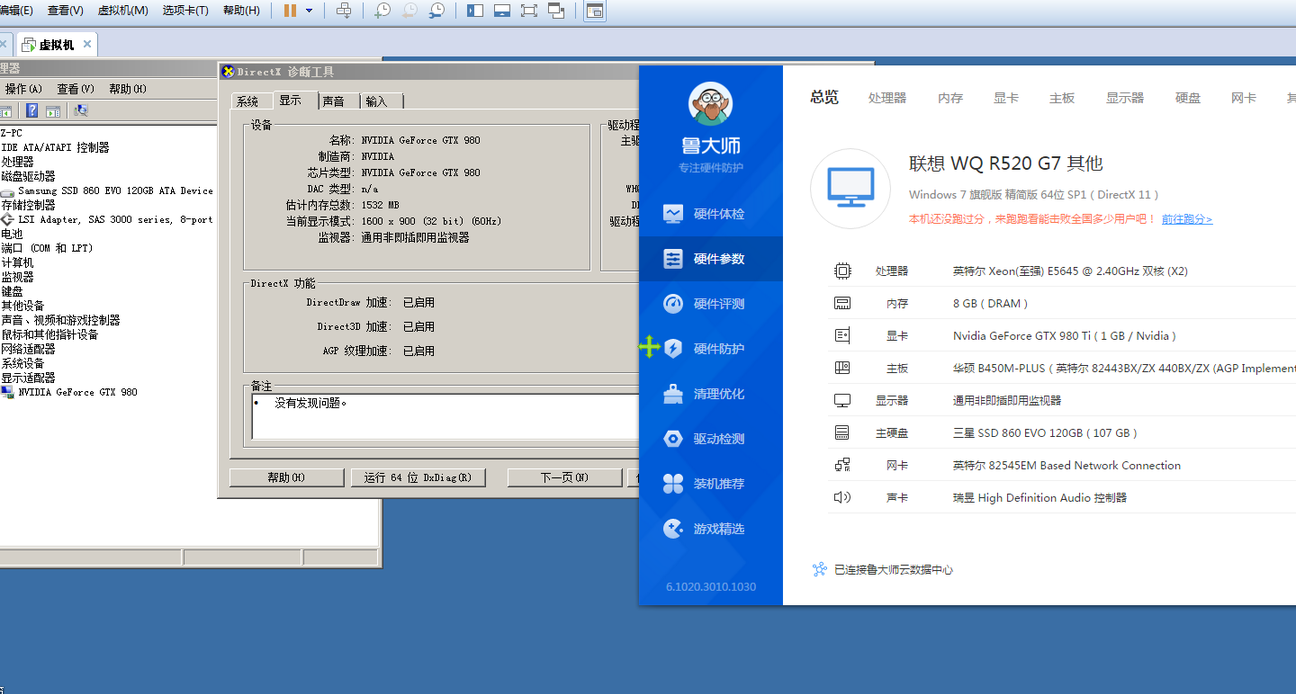1296x694 pixels.
Task: Click the properties pane icon in Device Manager toolbar
Action: (52, 111)
